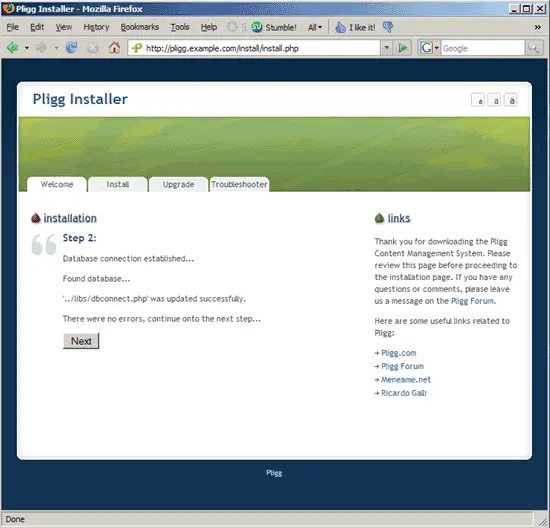Image resolution: width=550 pixels, height=528 pixels.
Task: Click the Pligg Installer heading
Action: click(x=80, y=99)
